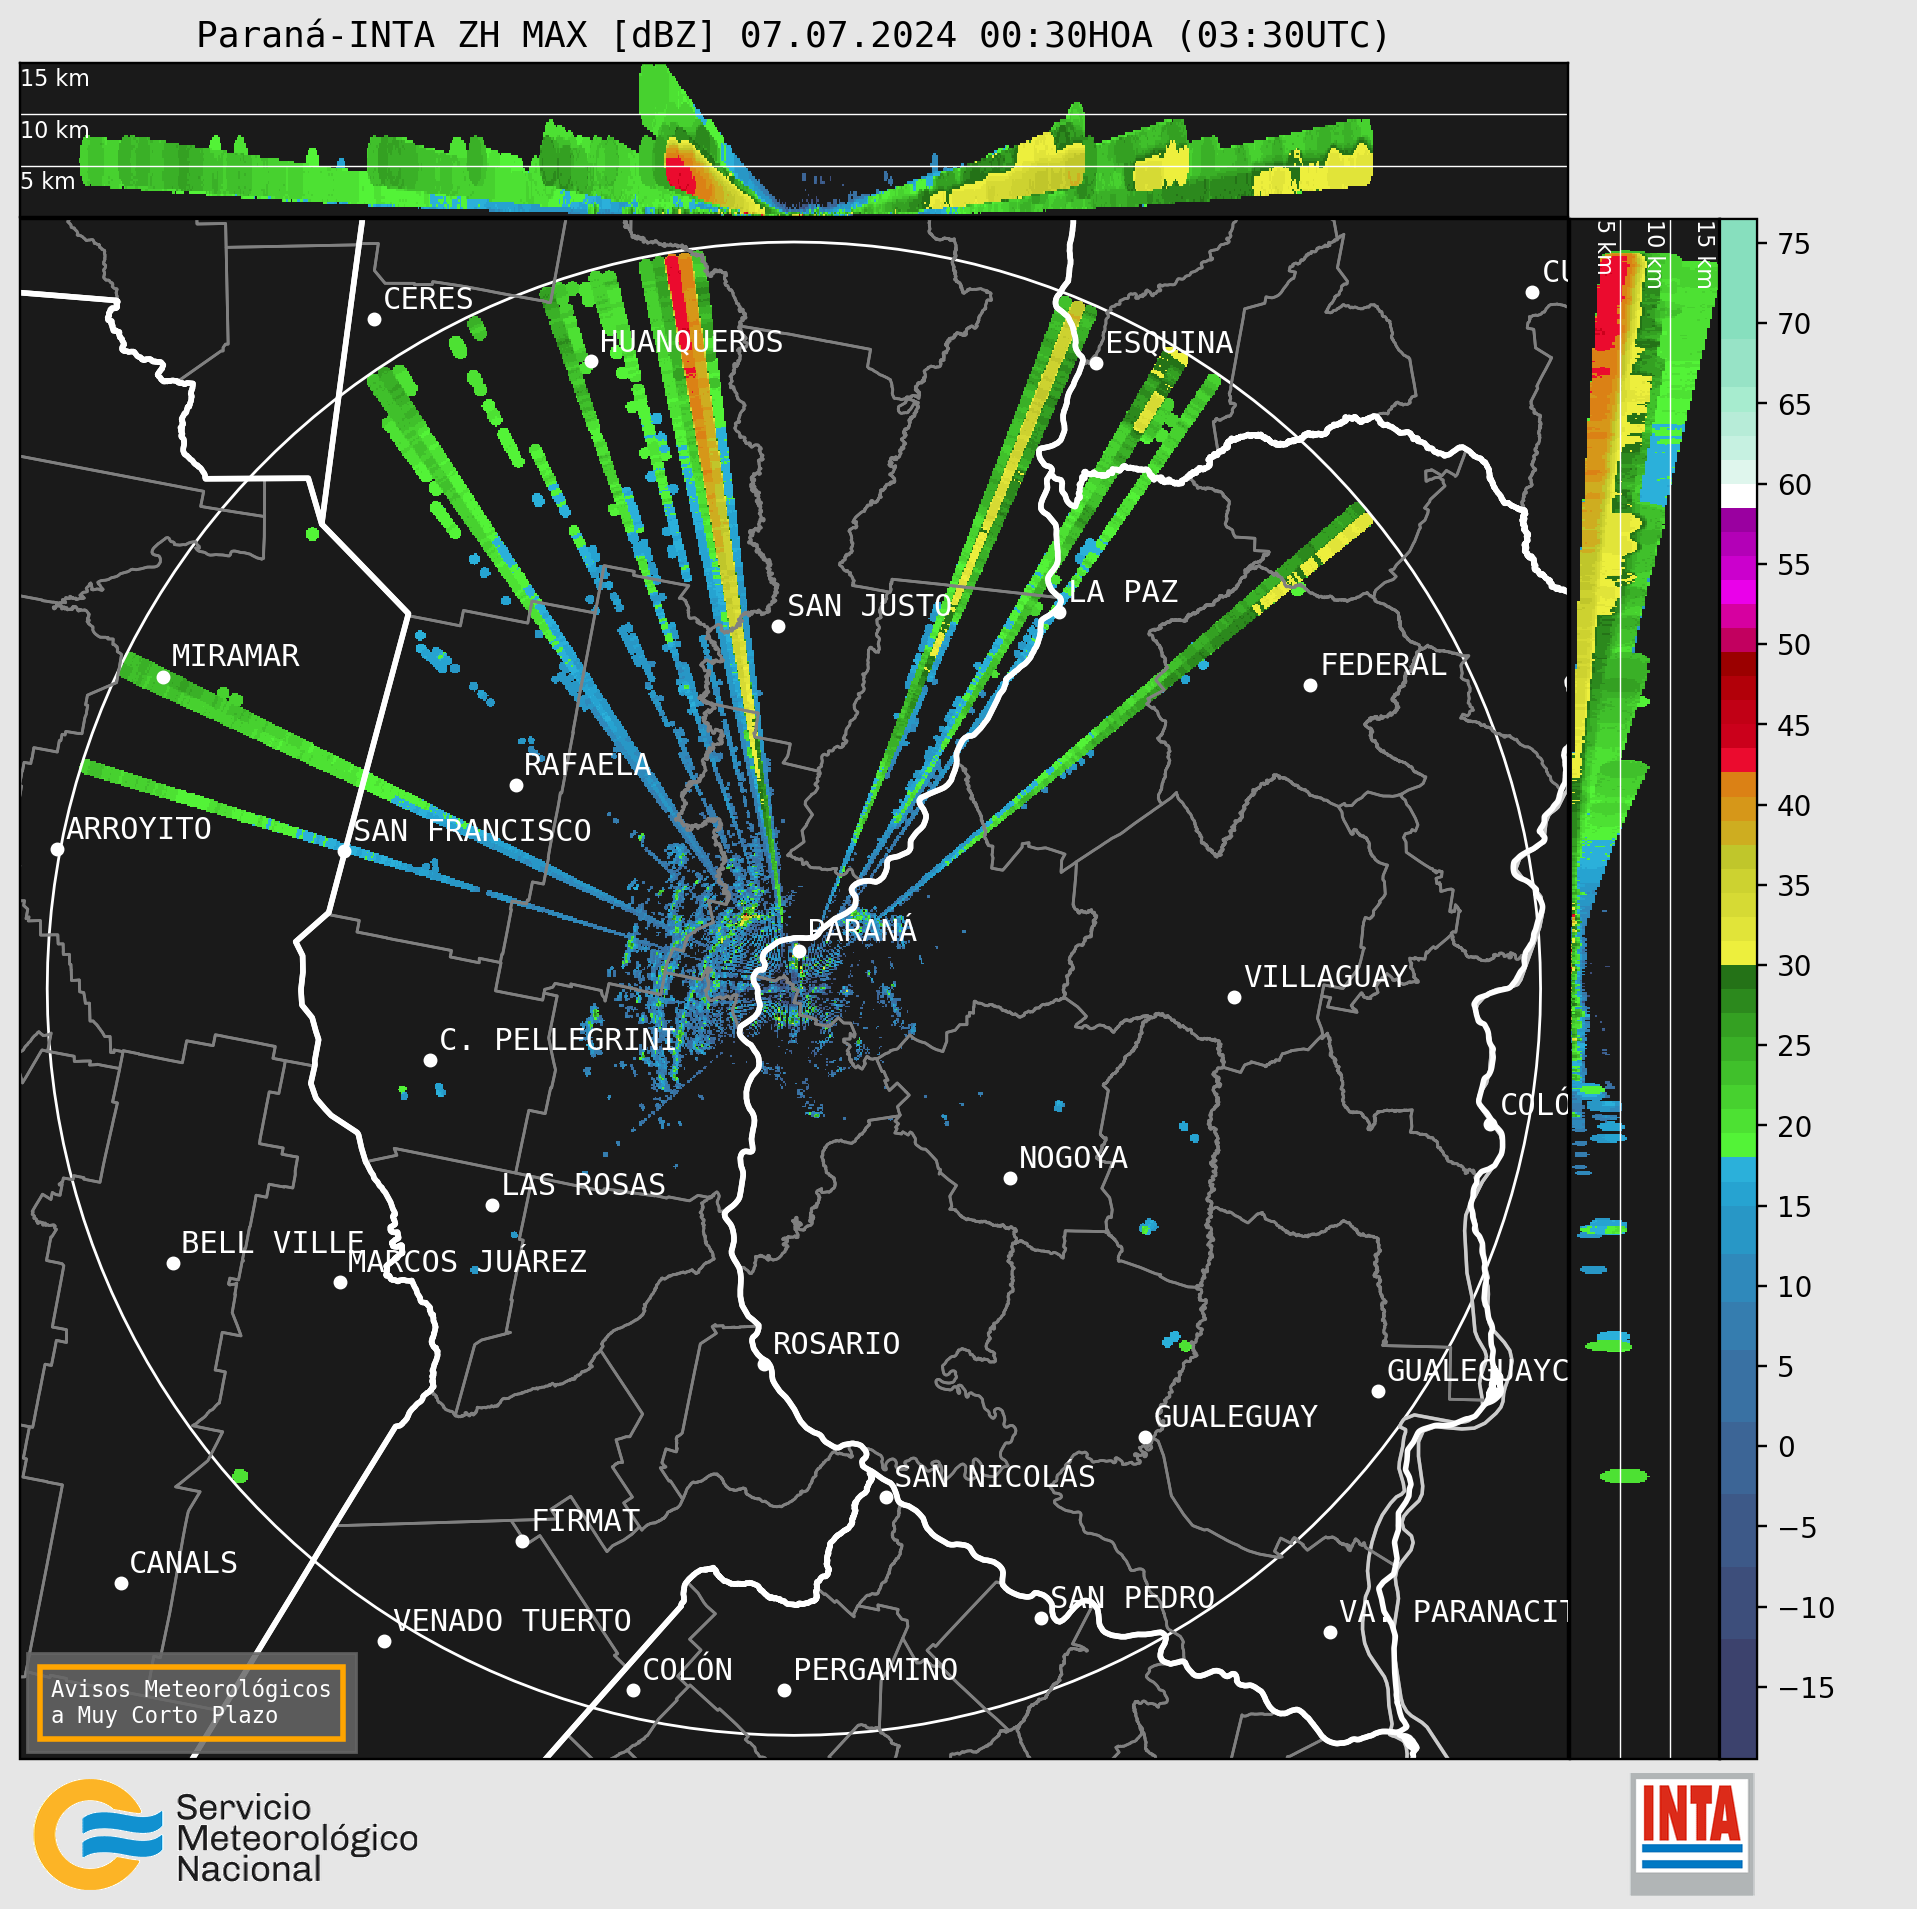Click the ESQUINA city label
This screenshot has width=1917, height=1909.
(x=1169, y=343)
